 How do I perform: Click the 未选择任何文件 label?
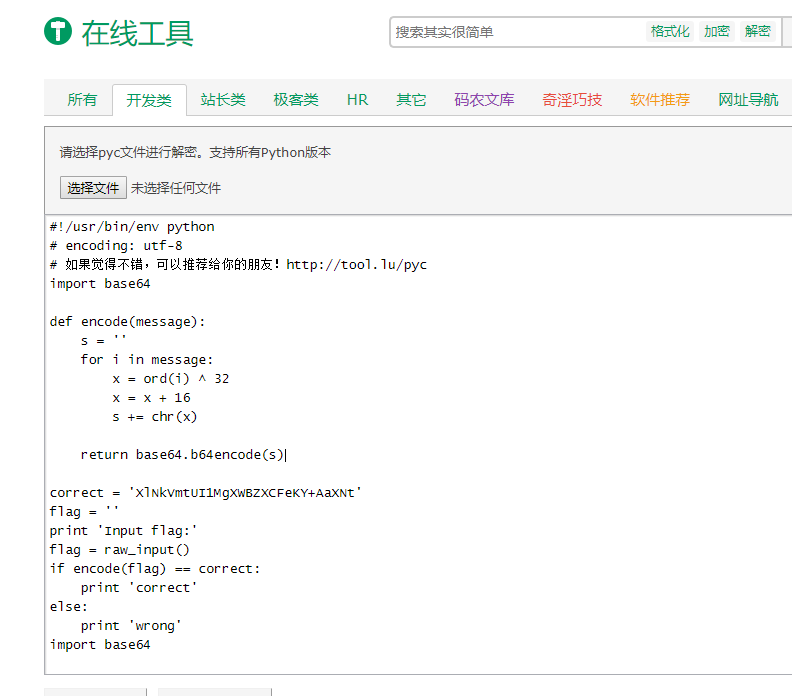tap(176, 188)
